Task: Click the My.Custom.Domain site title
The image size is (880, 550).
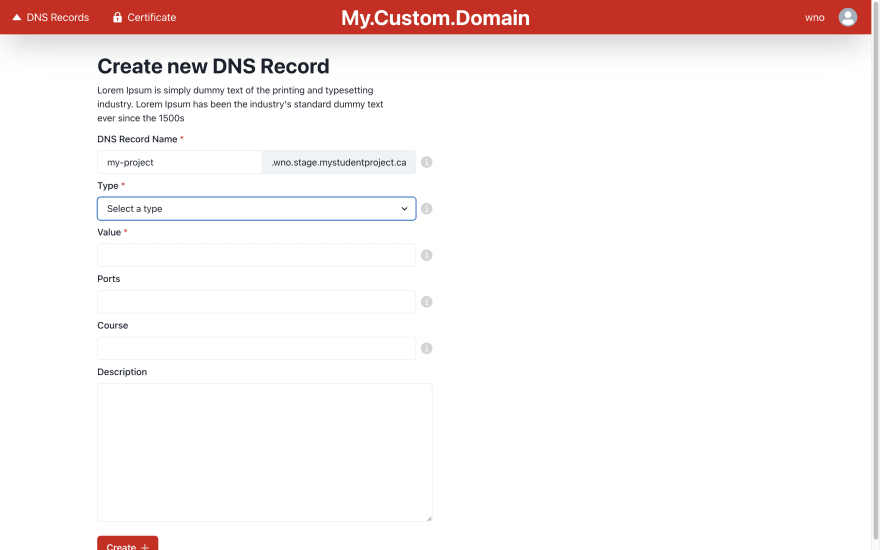Action: [435, 18]
